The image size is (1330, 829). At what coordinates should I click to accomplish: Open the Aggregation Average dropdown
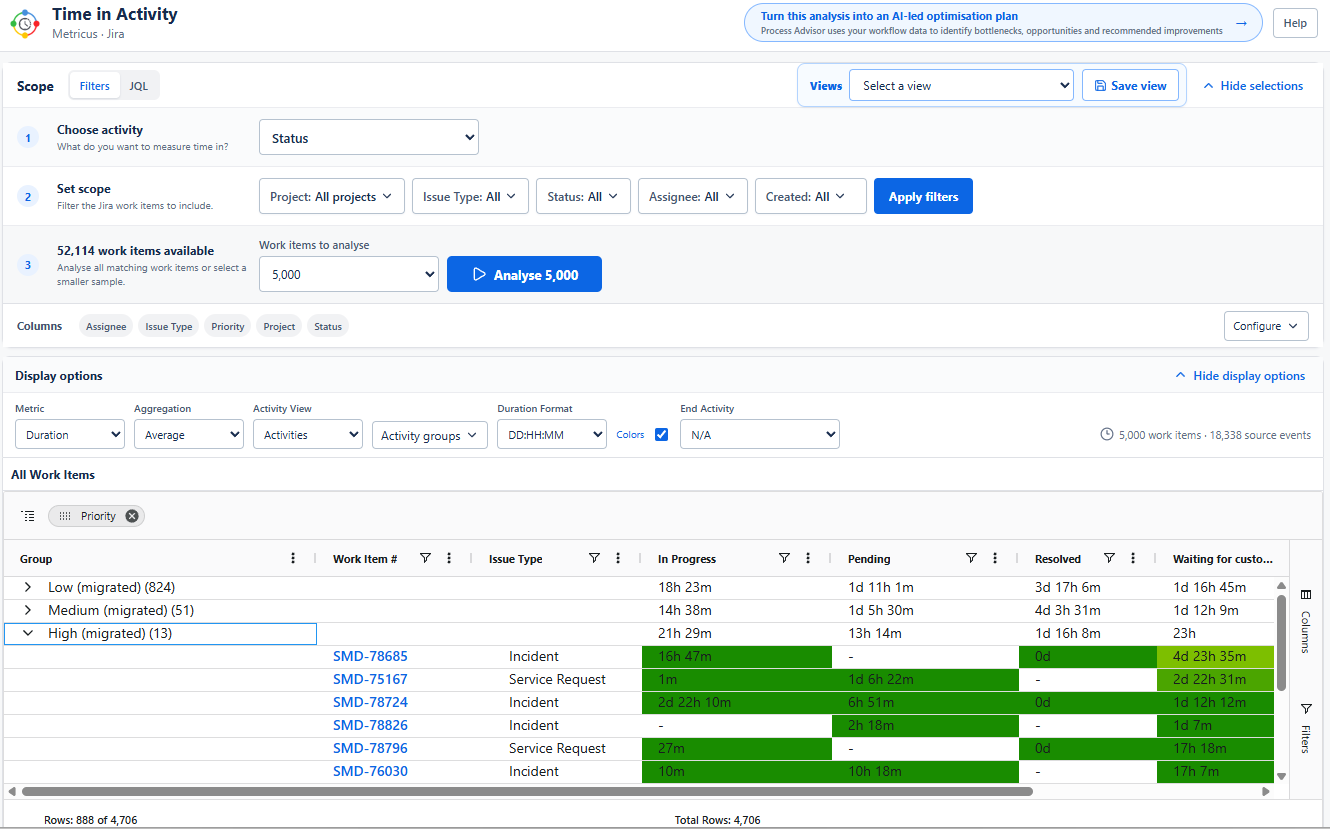tap(189, 435)
